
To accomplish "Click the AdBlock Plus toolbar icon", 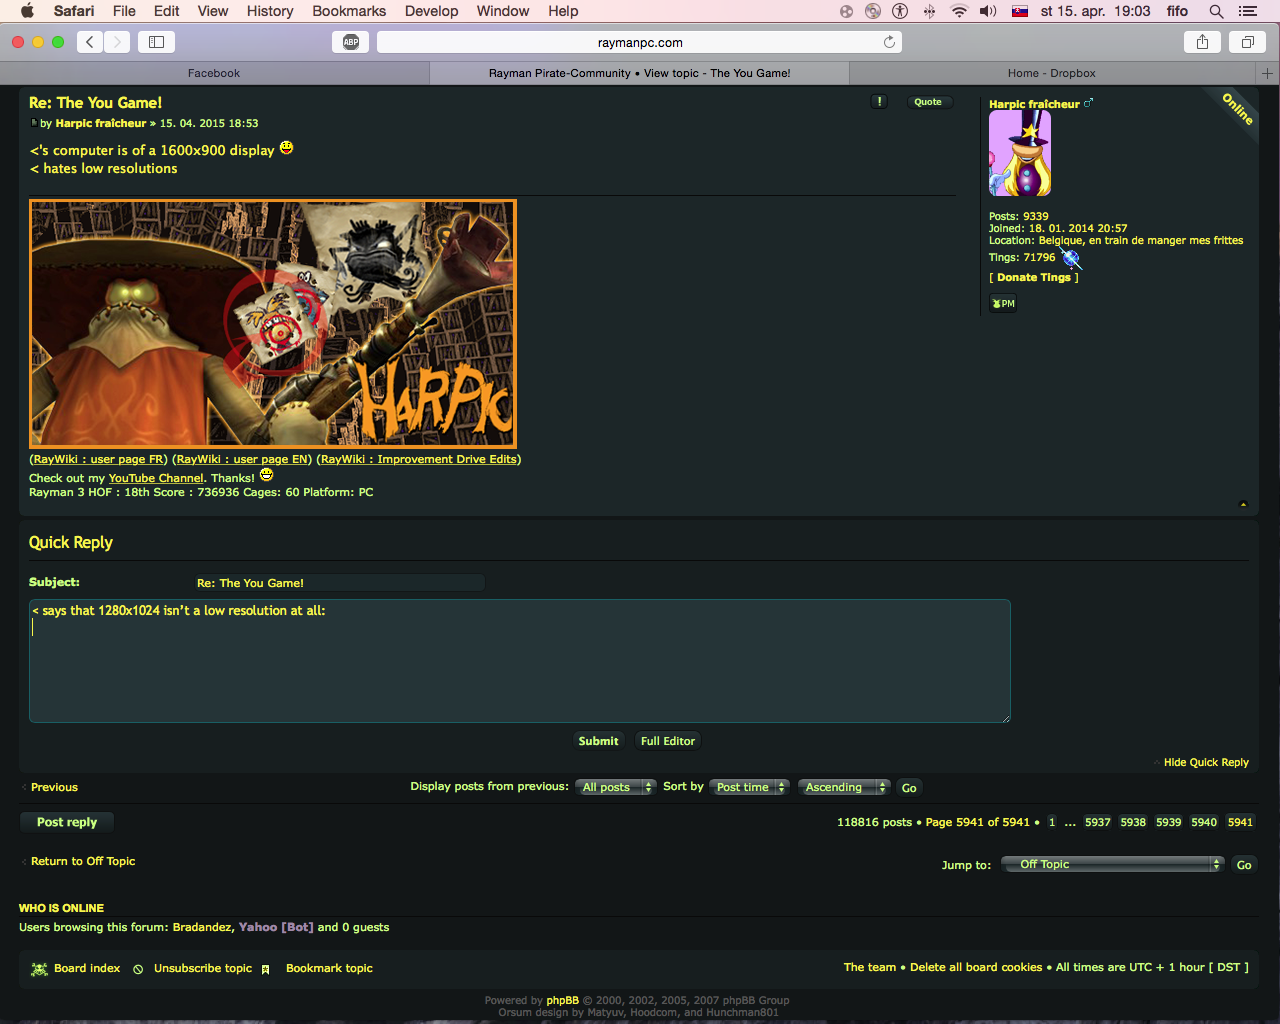I will coord(351,42).
